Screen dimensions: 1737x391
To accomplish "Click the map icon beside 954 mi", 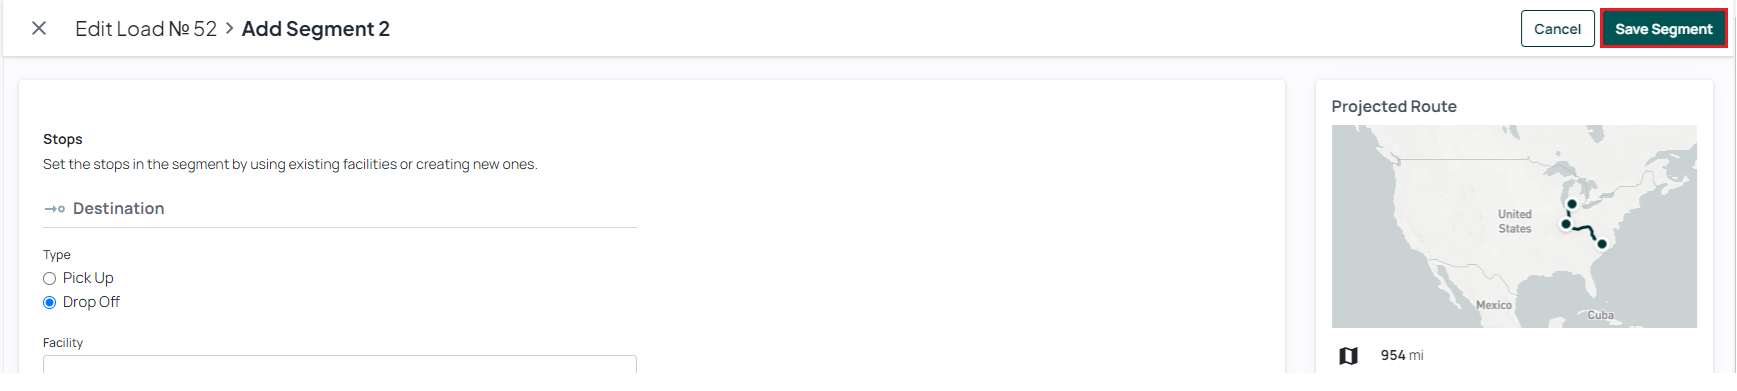I will (x=1348, y=356).
